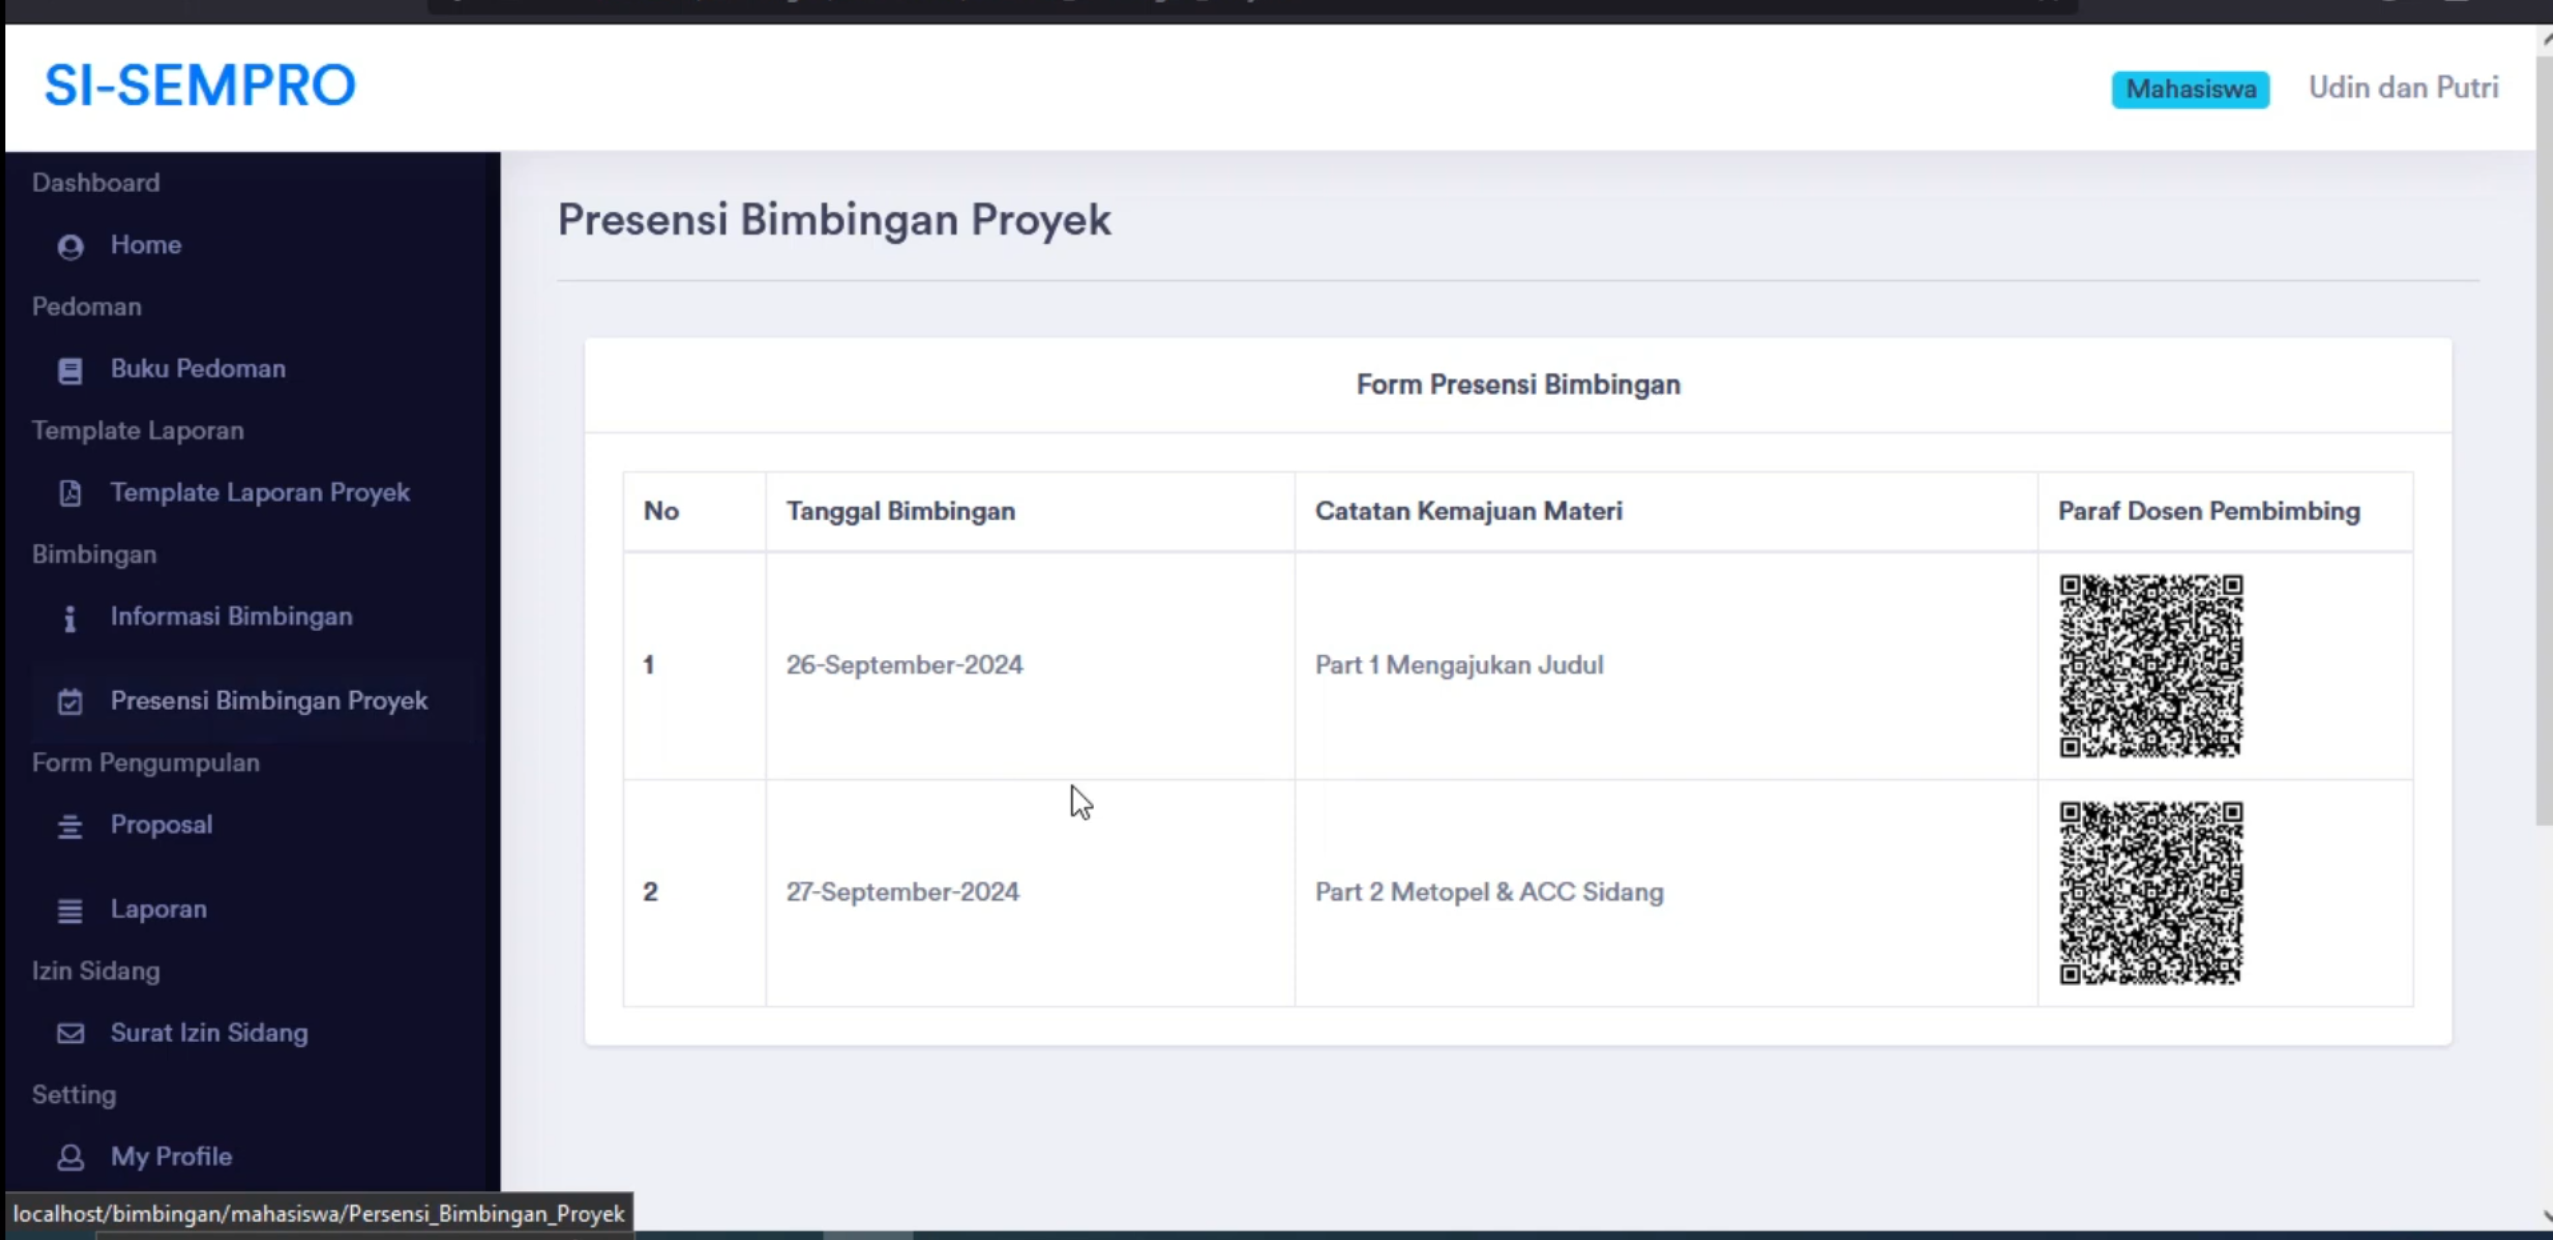Viewport: 2553px width, 1240px height.
Task: Click the Form Presensi Bimbingan card title
Action: click(x=1518, y=385)
